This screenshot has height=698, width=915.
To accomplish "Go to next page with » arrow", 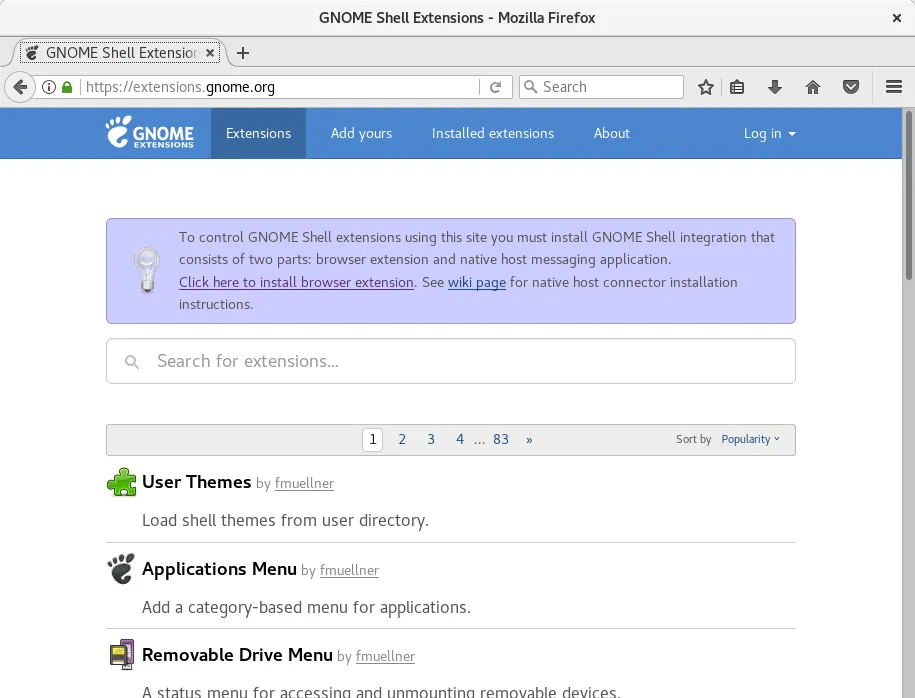I will pos(529,439).
